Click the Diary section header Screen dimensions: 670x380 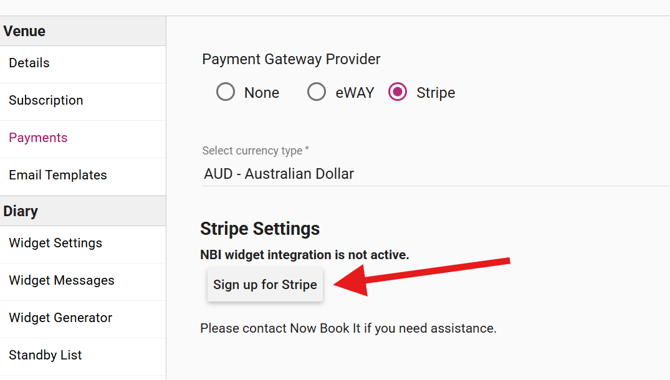[x=83, y=211]
